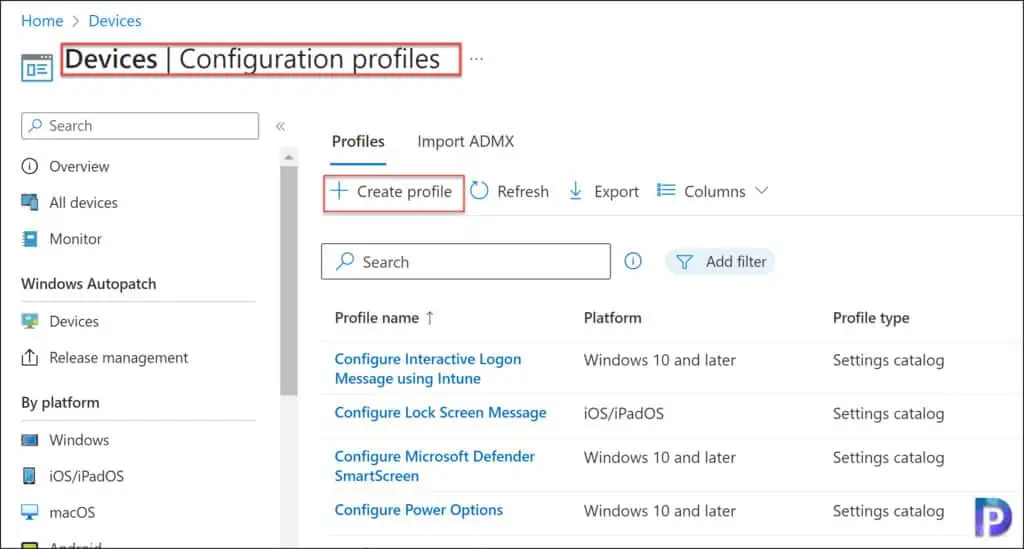This screenshot has height=549, width=1024.
Task: Click the Create profile button
Action: point(394,192)
